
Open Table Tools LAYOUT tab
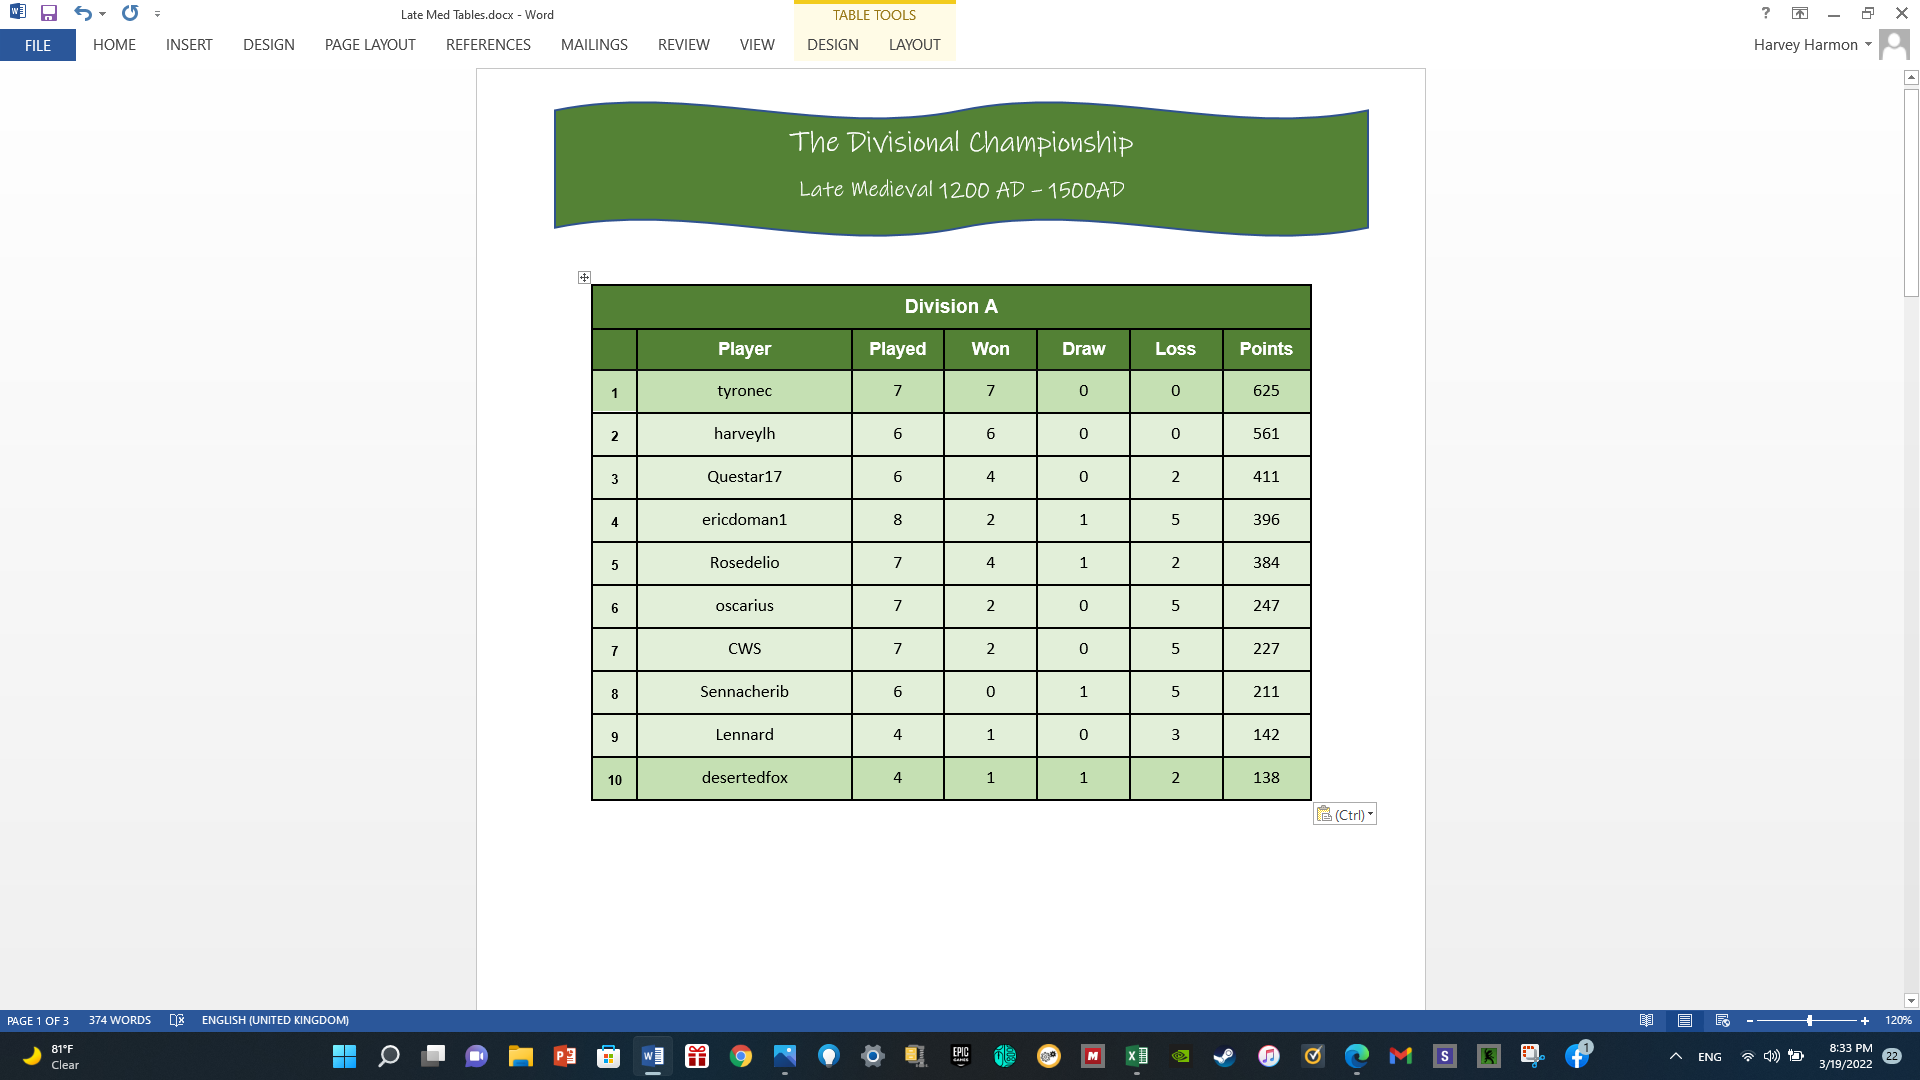point(914,45)
